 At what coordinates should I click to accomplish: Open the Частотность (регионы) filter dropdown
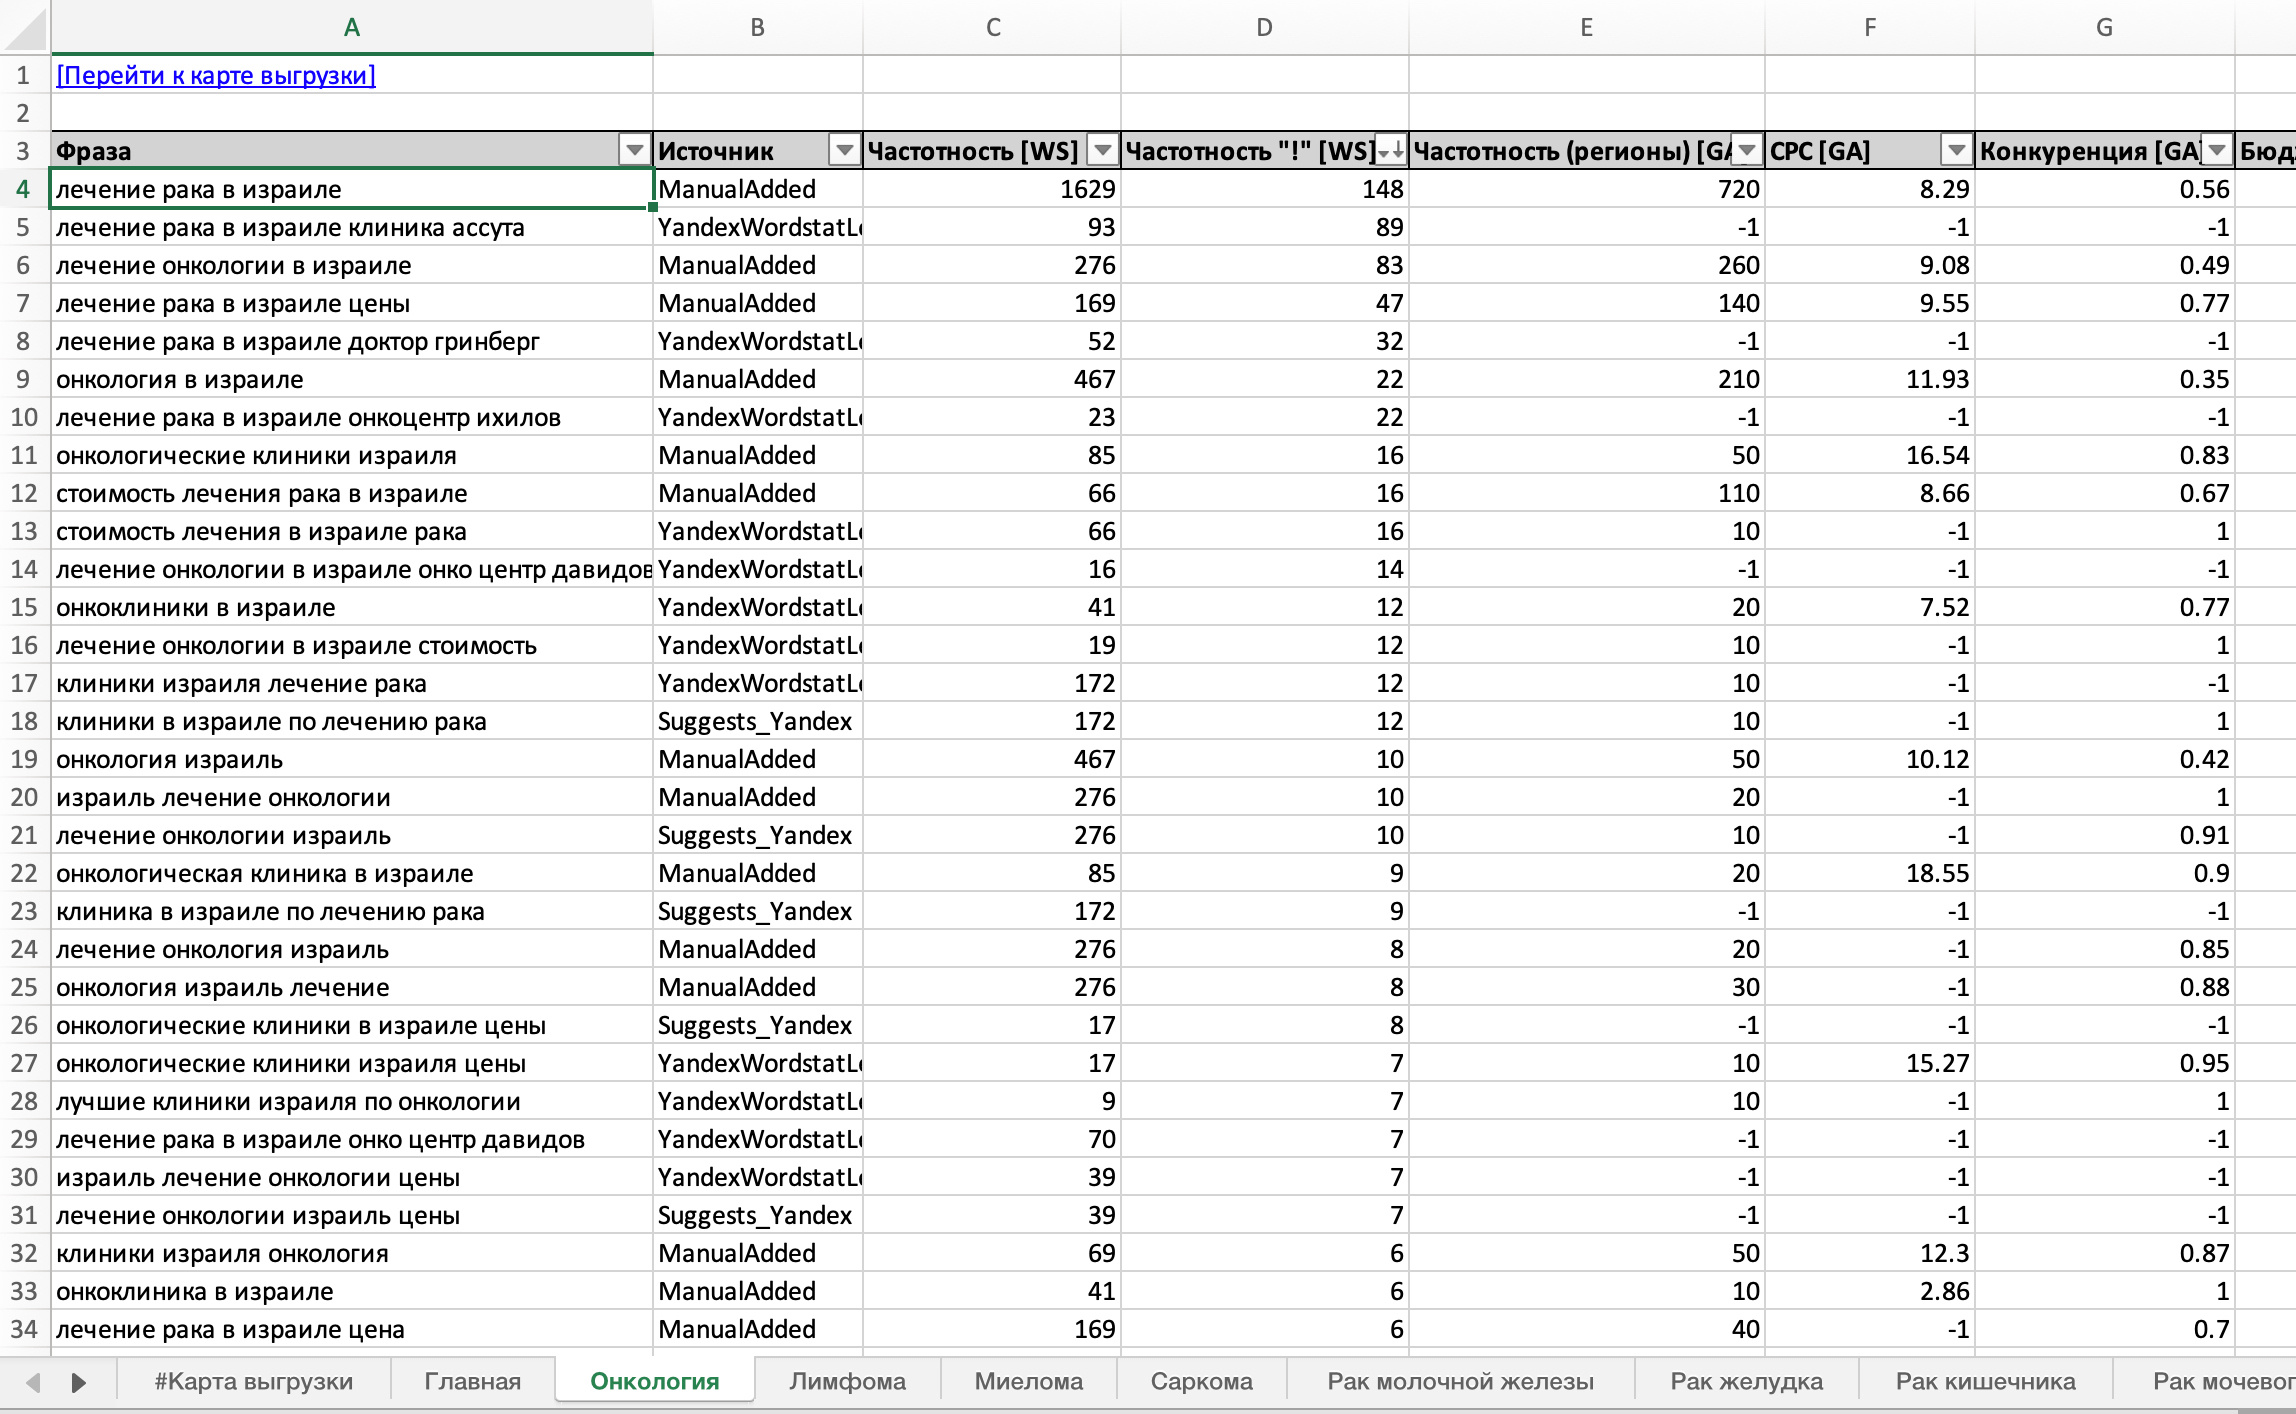click(1746, 151)
